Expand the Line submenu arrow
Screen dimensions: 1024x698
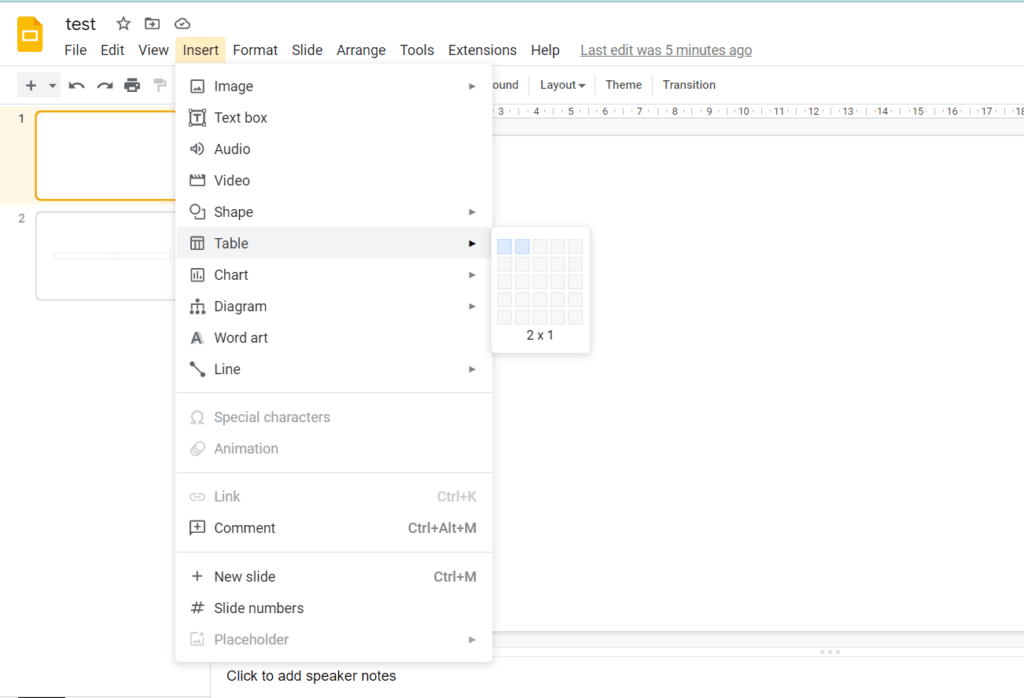click(x=472, y=370)
